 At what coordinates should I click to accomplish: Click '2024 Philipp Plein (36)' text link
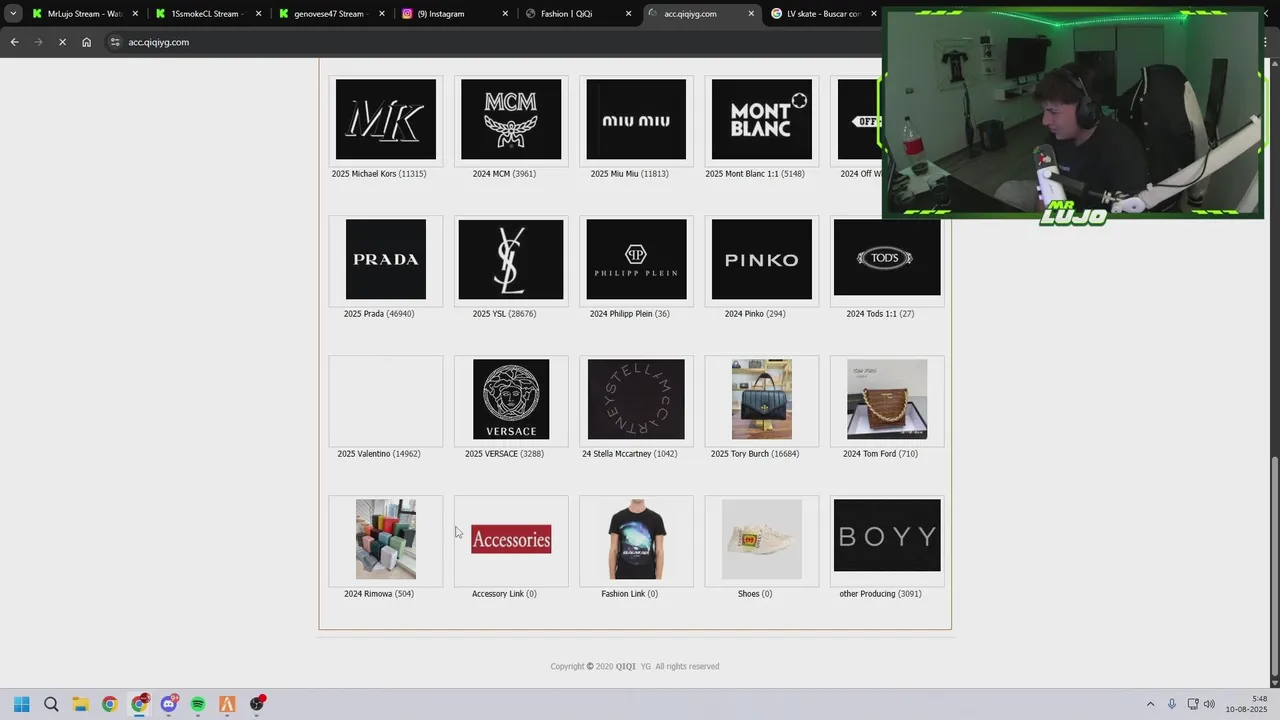pyautogui.click(x=629, y=314)
